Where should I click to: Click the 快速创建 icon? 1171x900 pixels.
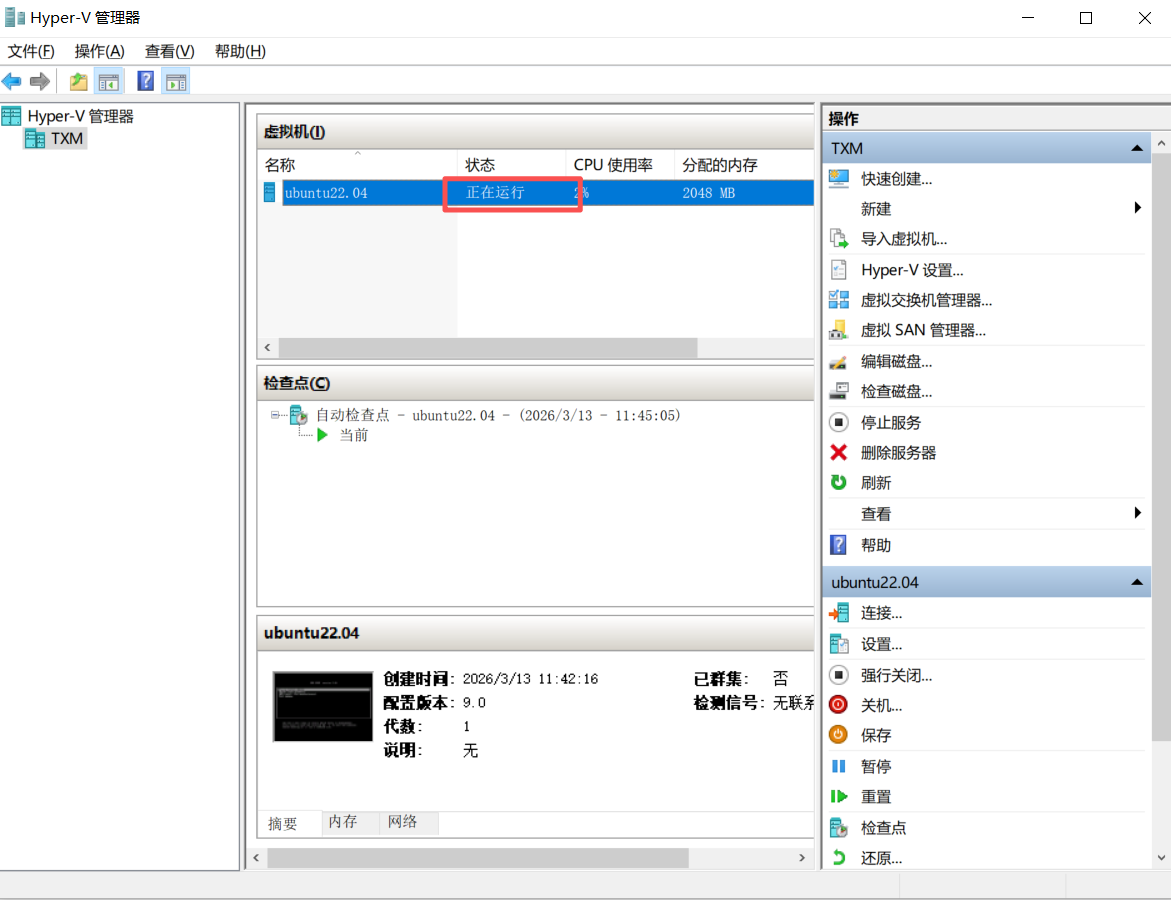tap(839, 179)
